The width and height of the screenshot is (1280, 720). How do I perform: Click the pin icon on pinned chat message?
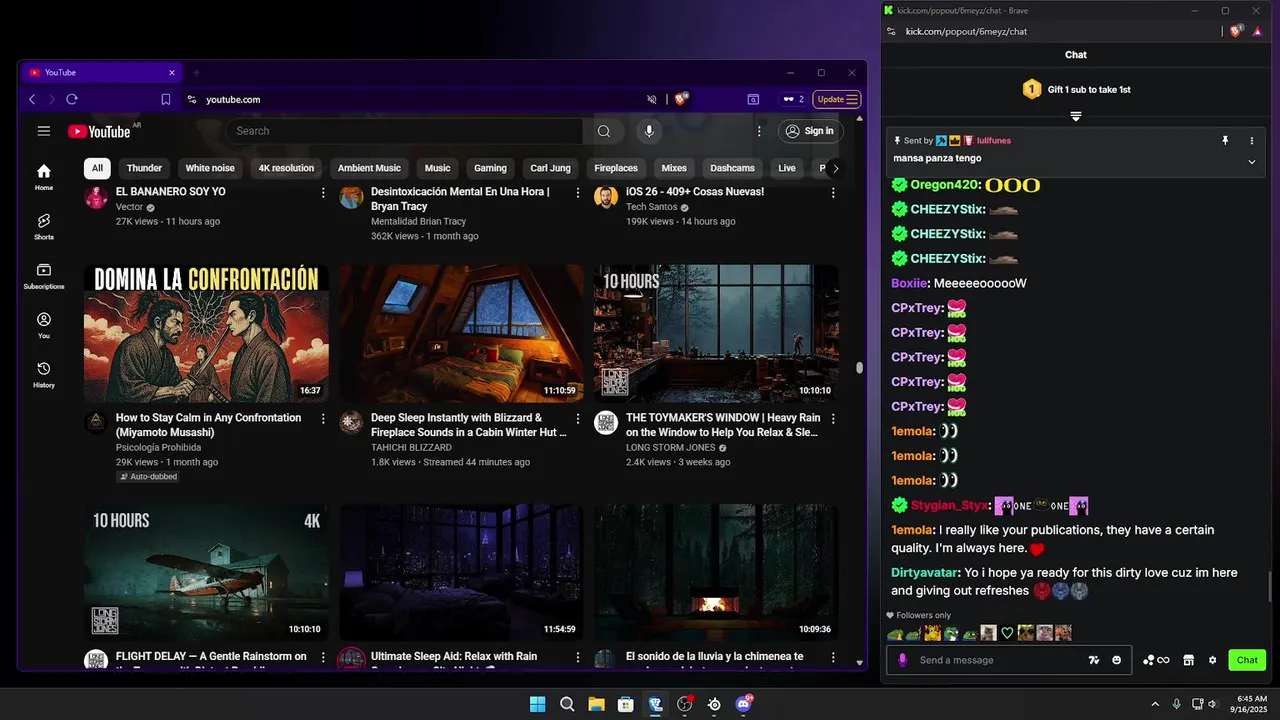pos(1225,141)
